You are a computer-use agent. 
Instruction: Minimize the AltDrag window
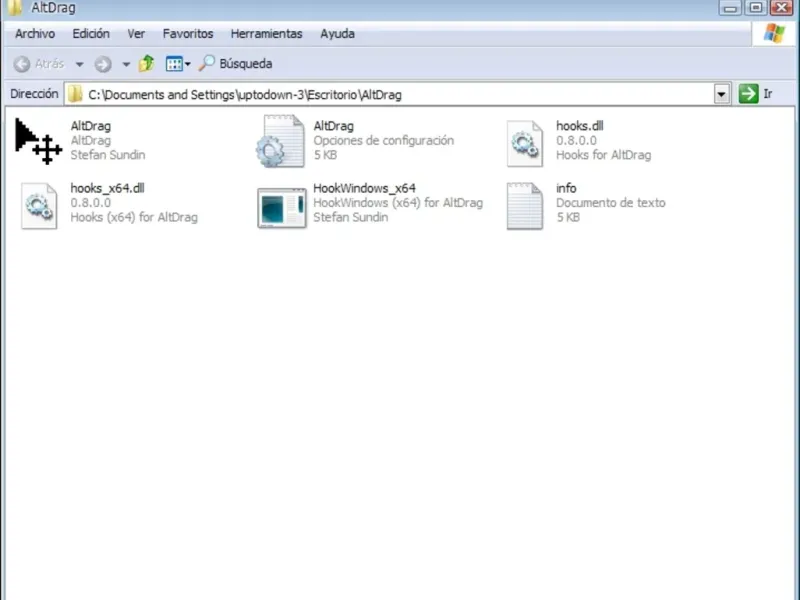(x=730, y=7)
